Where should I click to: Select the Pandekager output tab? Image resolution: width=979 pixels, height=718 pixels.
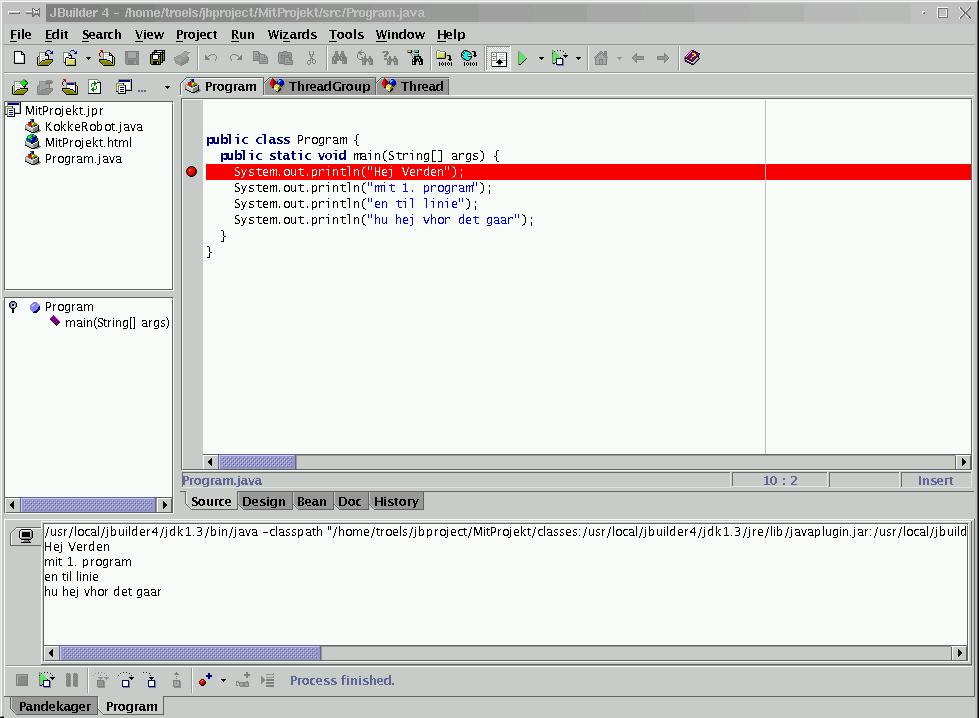(x=55, y=706)
